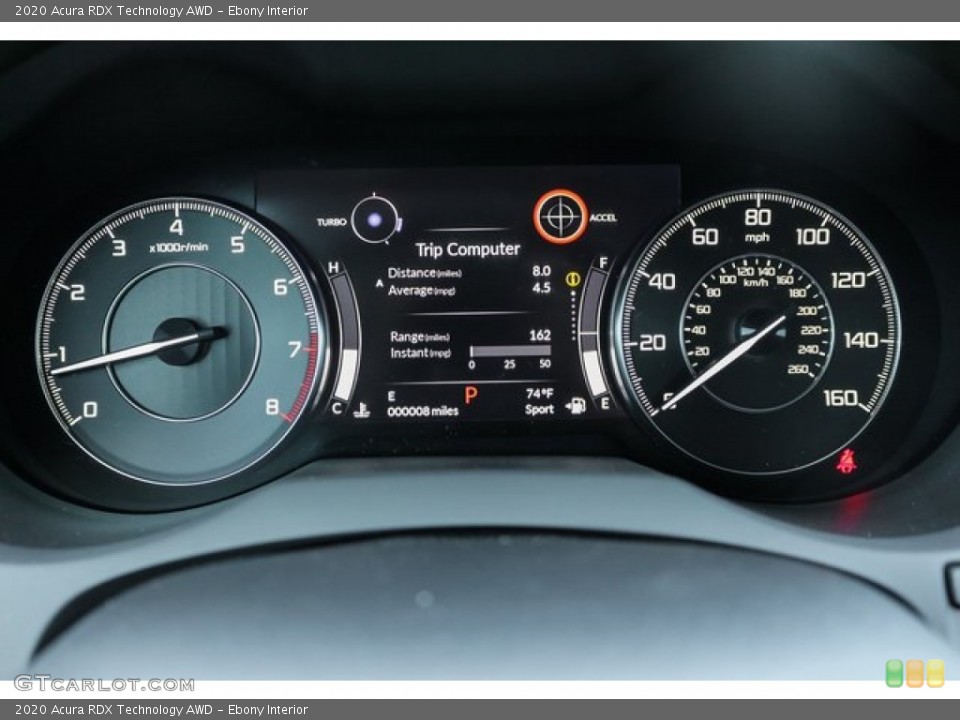Click the 'Average (mpg)' label
The height and width of the screenshot is (720, 960).
pyautogui.click(x=421, y=290)
